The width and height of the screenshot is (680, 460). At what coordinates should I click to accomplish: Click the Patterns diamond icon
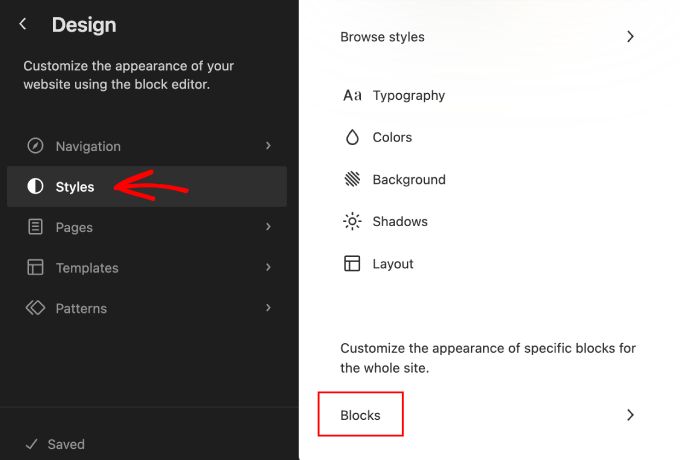36,308
